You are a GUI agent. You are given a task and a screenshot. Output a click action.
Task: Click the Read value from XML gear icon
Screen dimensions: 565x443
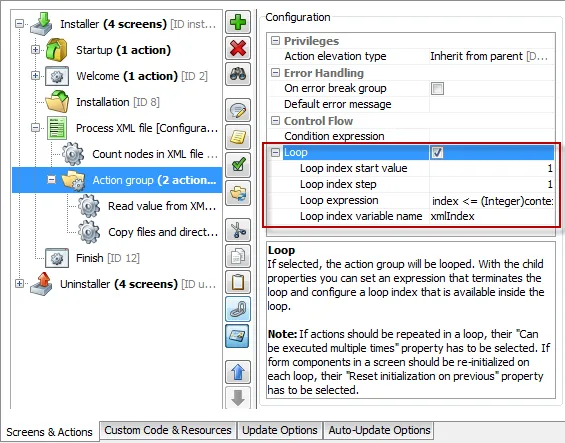coord(89,206)
